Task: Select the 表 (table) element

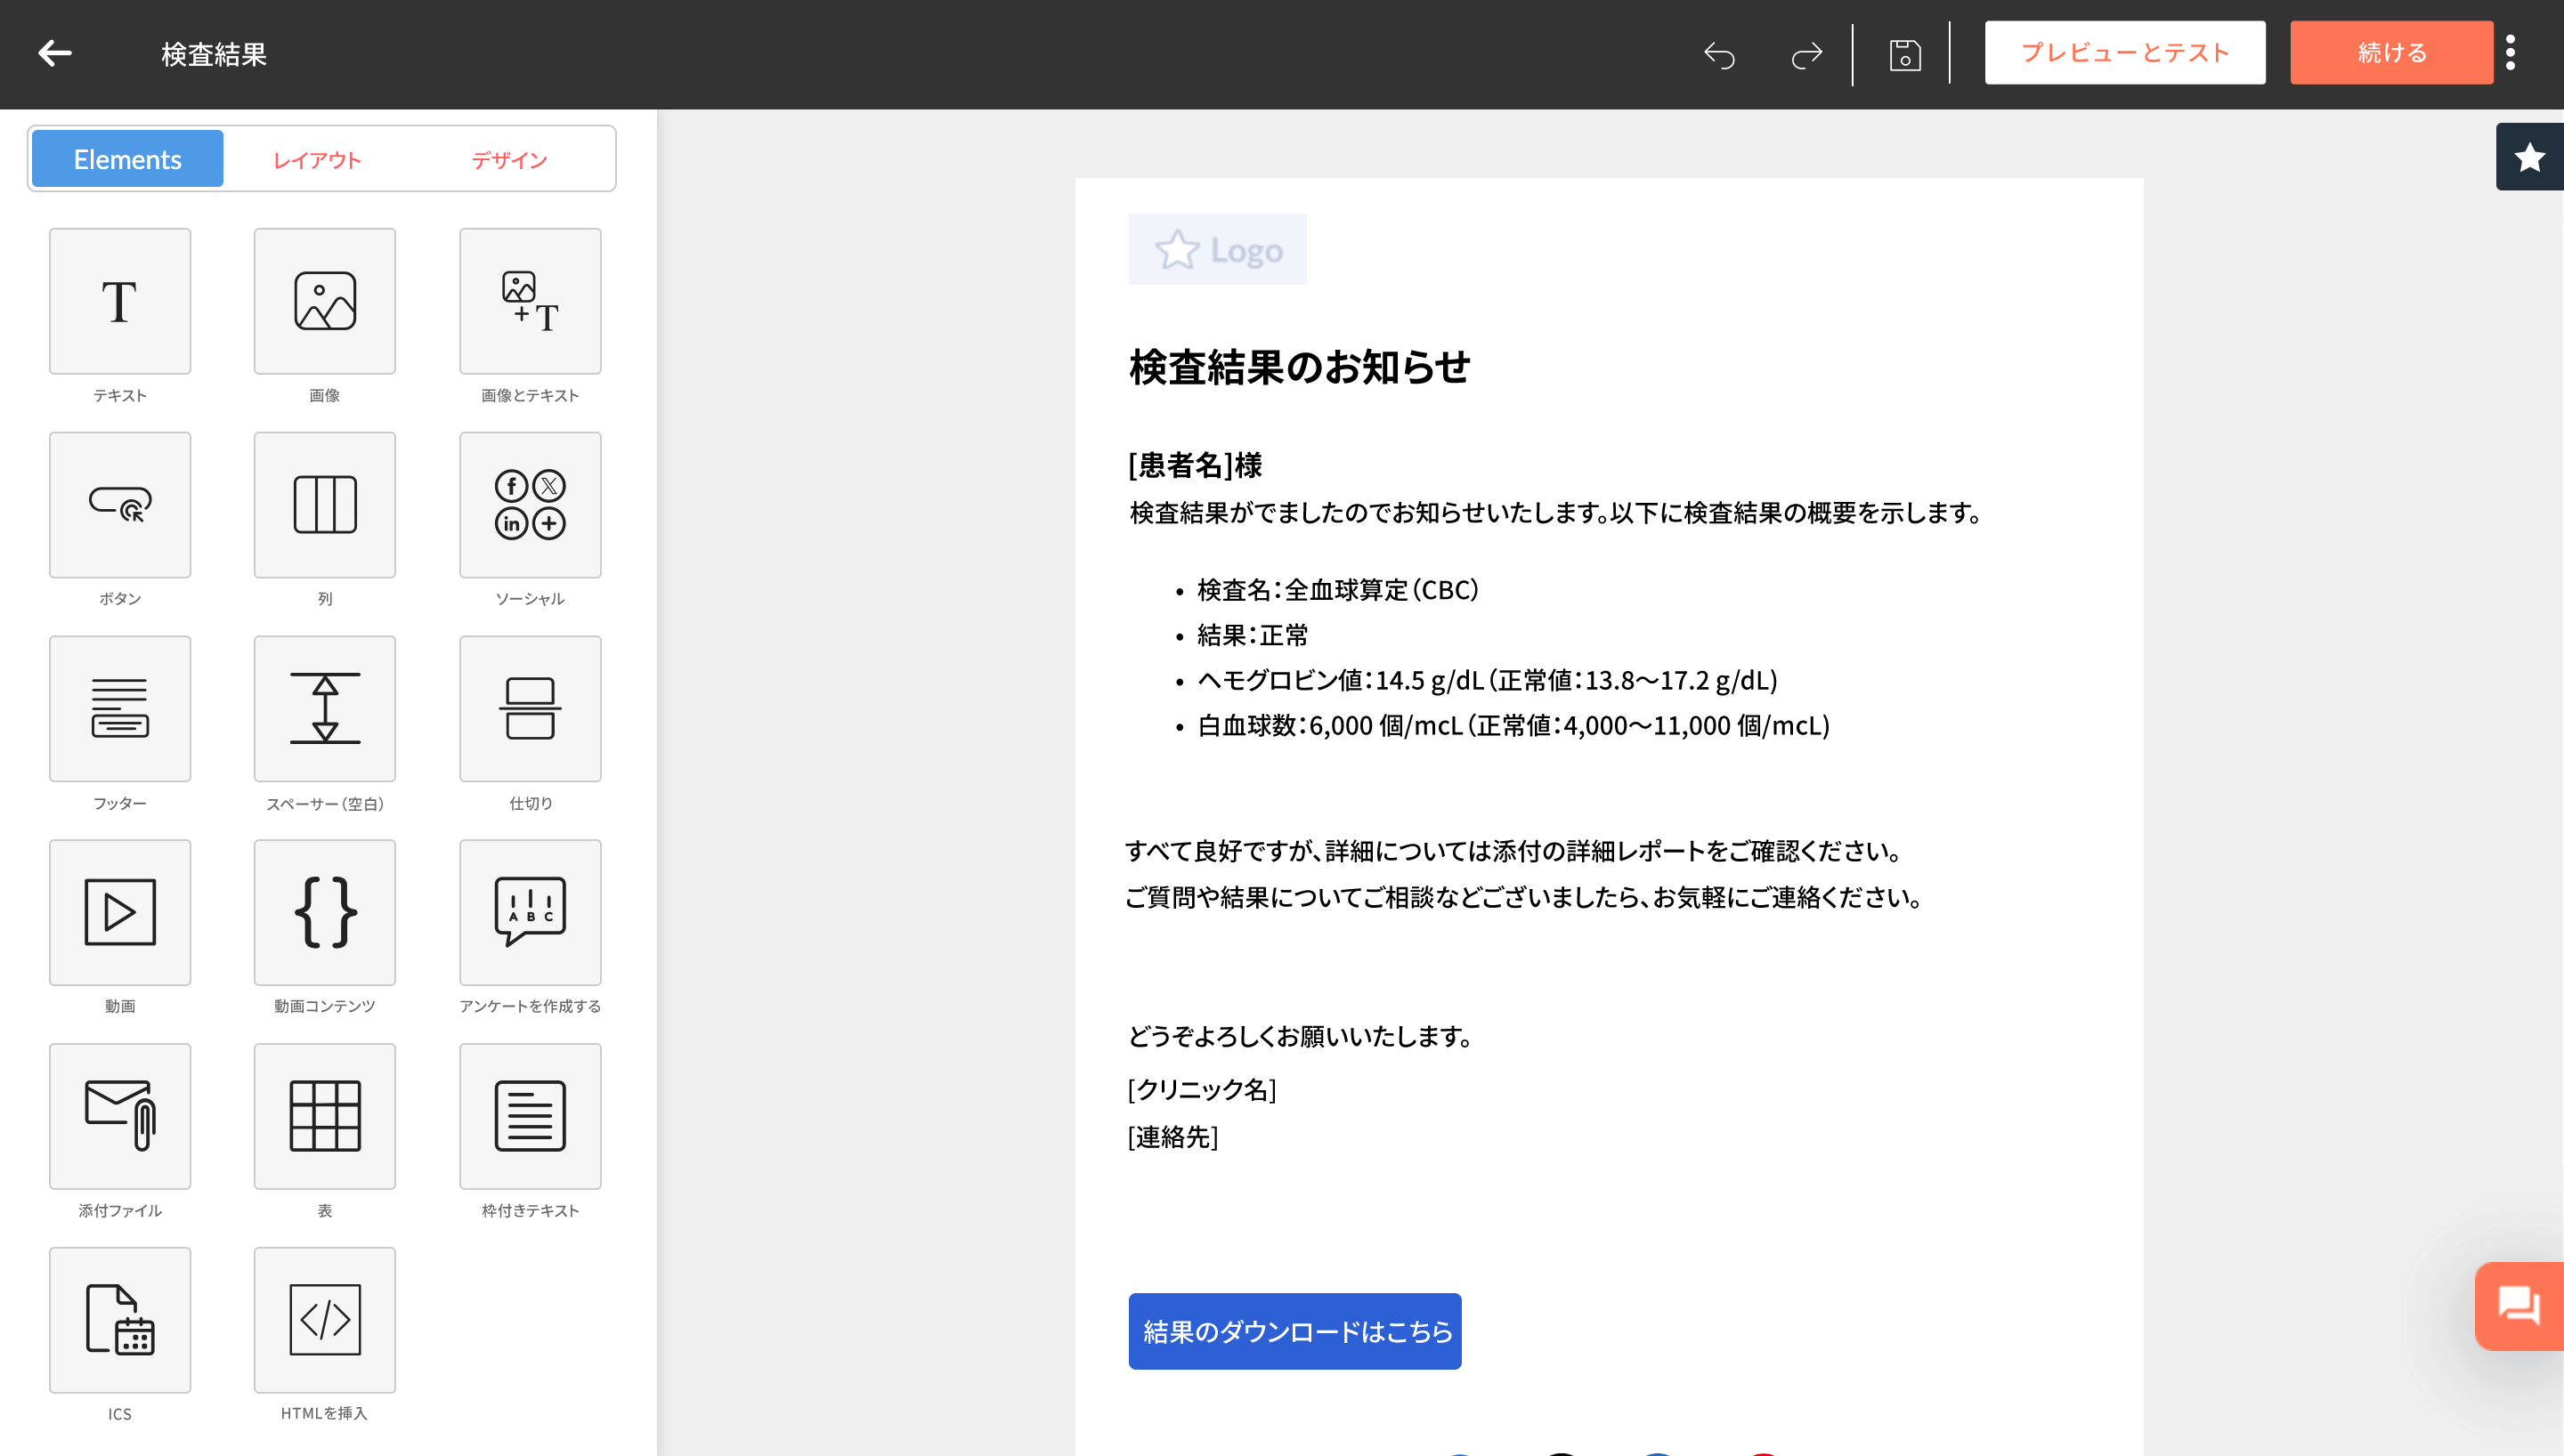Action: pyautogui.click(x=324, y=1116)
